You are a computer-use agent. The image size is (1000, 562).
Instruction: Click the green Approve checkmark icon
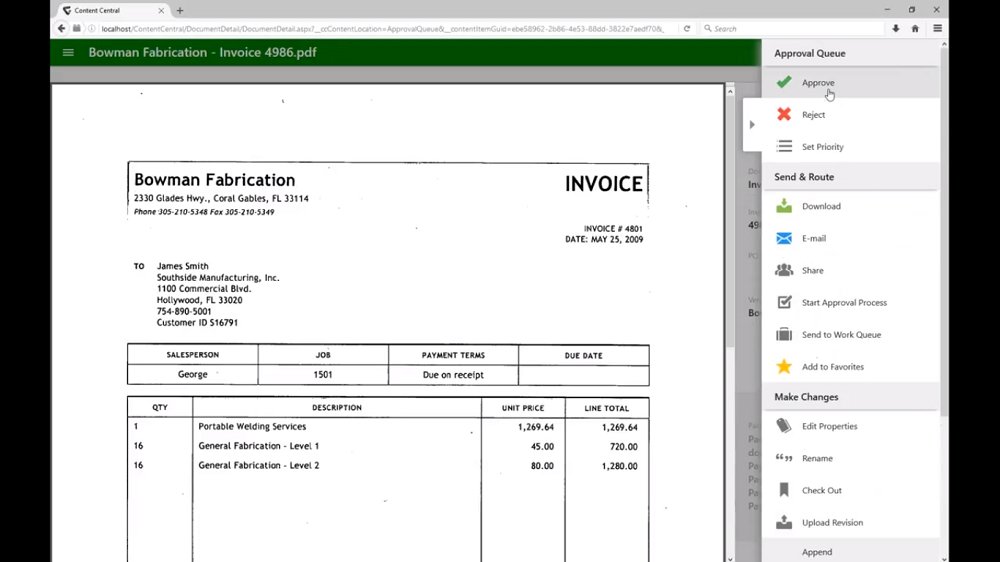[784, 82]
